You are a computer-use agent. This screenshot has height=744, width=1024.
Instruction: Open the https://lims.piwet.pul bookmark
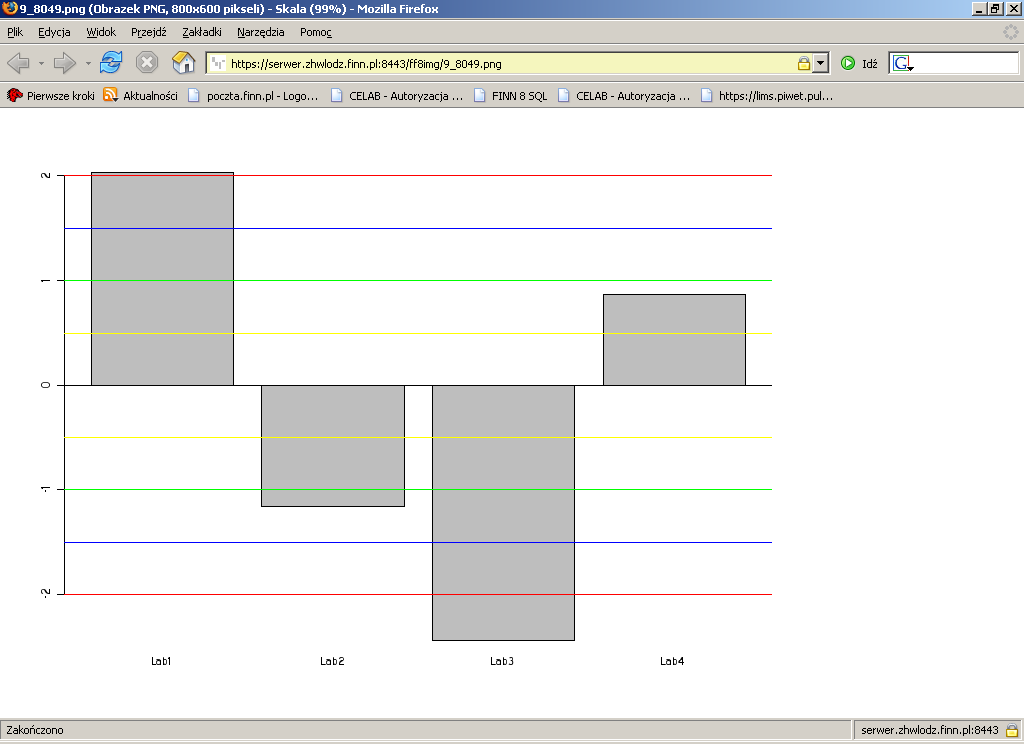click(x=767, y=95)
